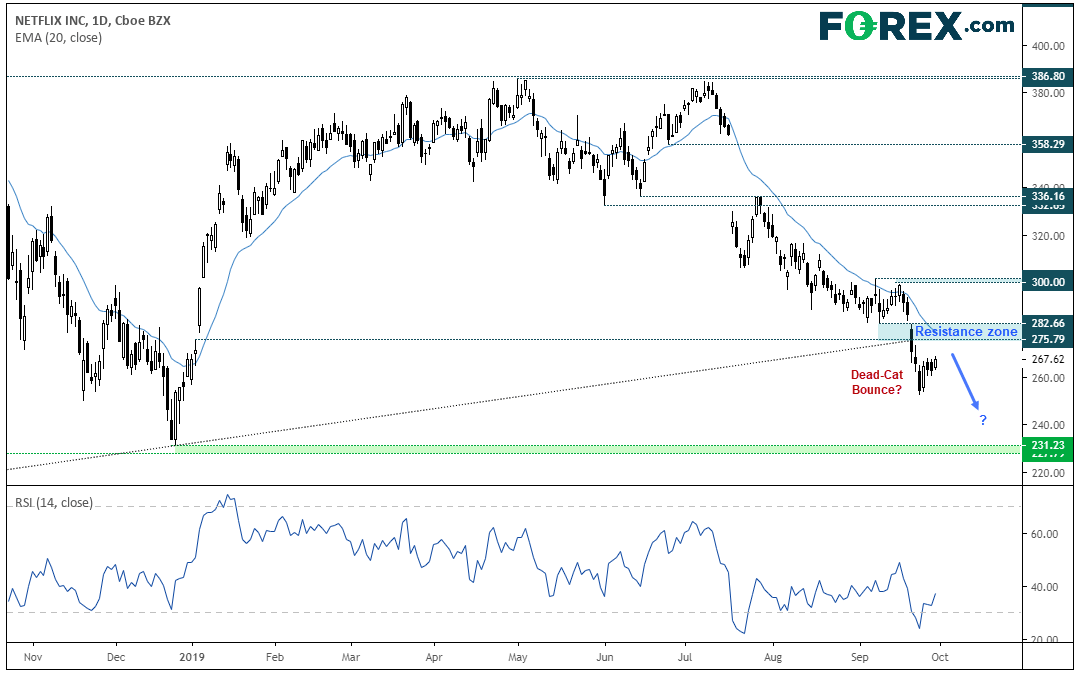Click the 240.00 price axis tick
The height and width of the screenshot is (675, 1080).
(1048, 425)
